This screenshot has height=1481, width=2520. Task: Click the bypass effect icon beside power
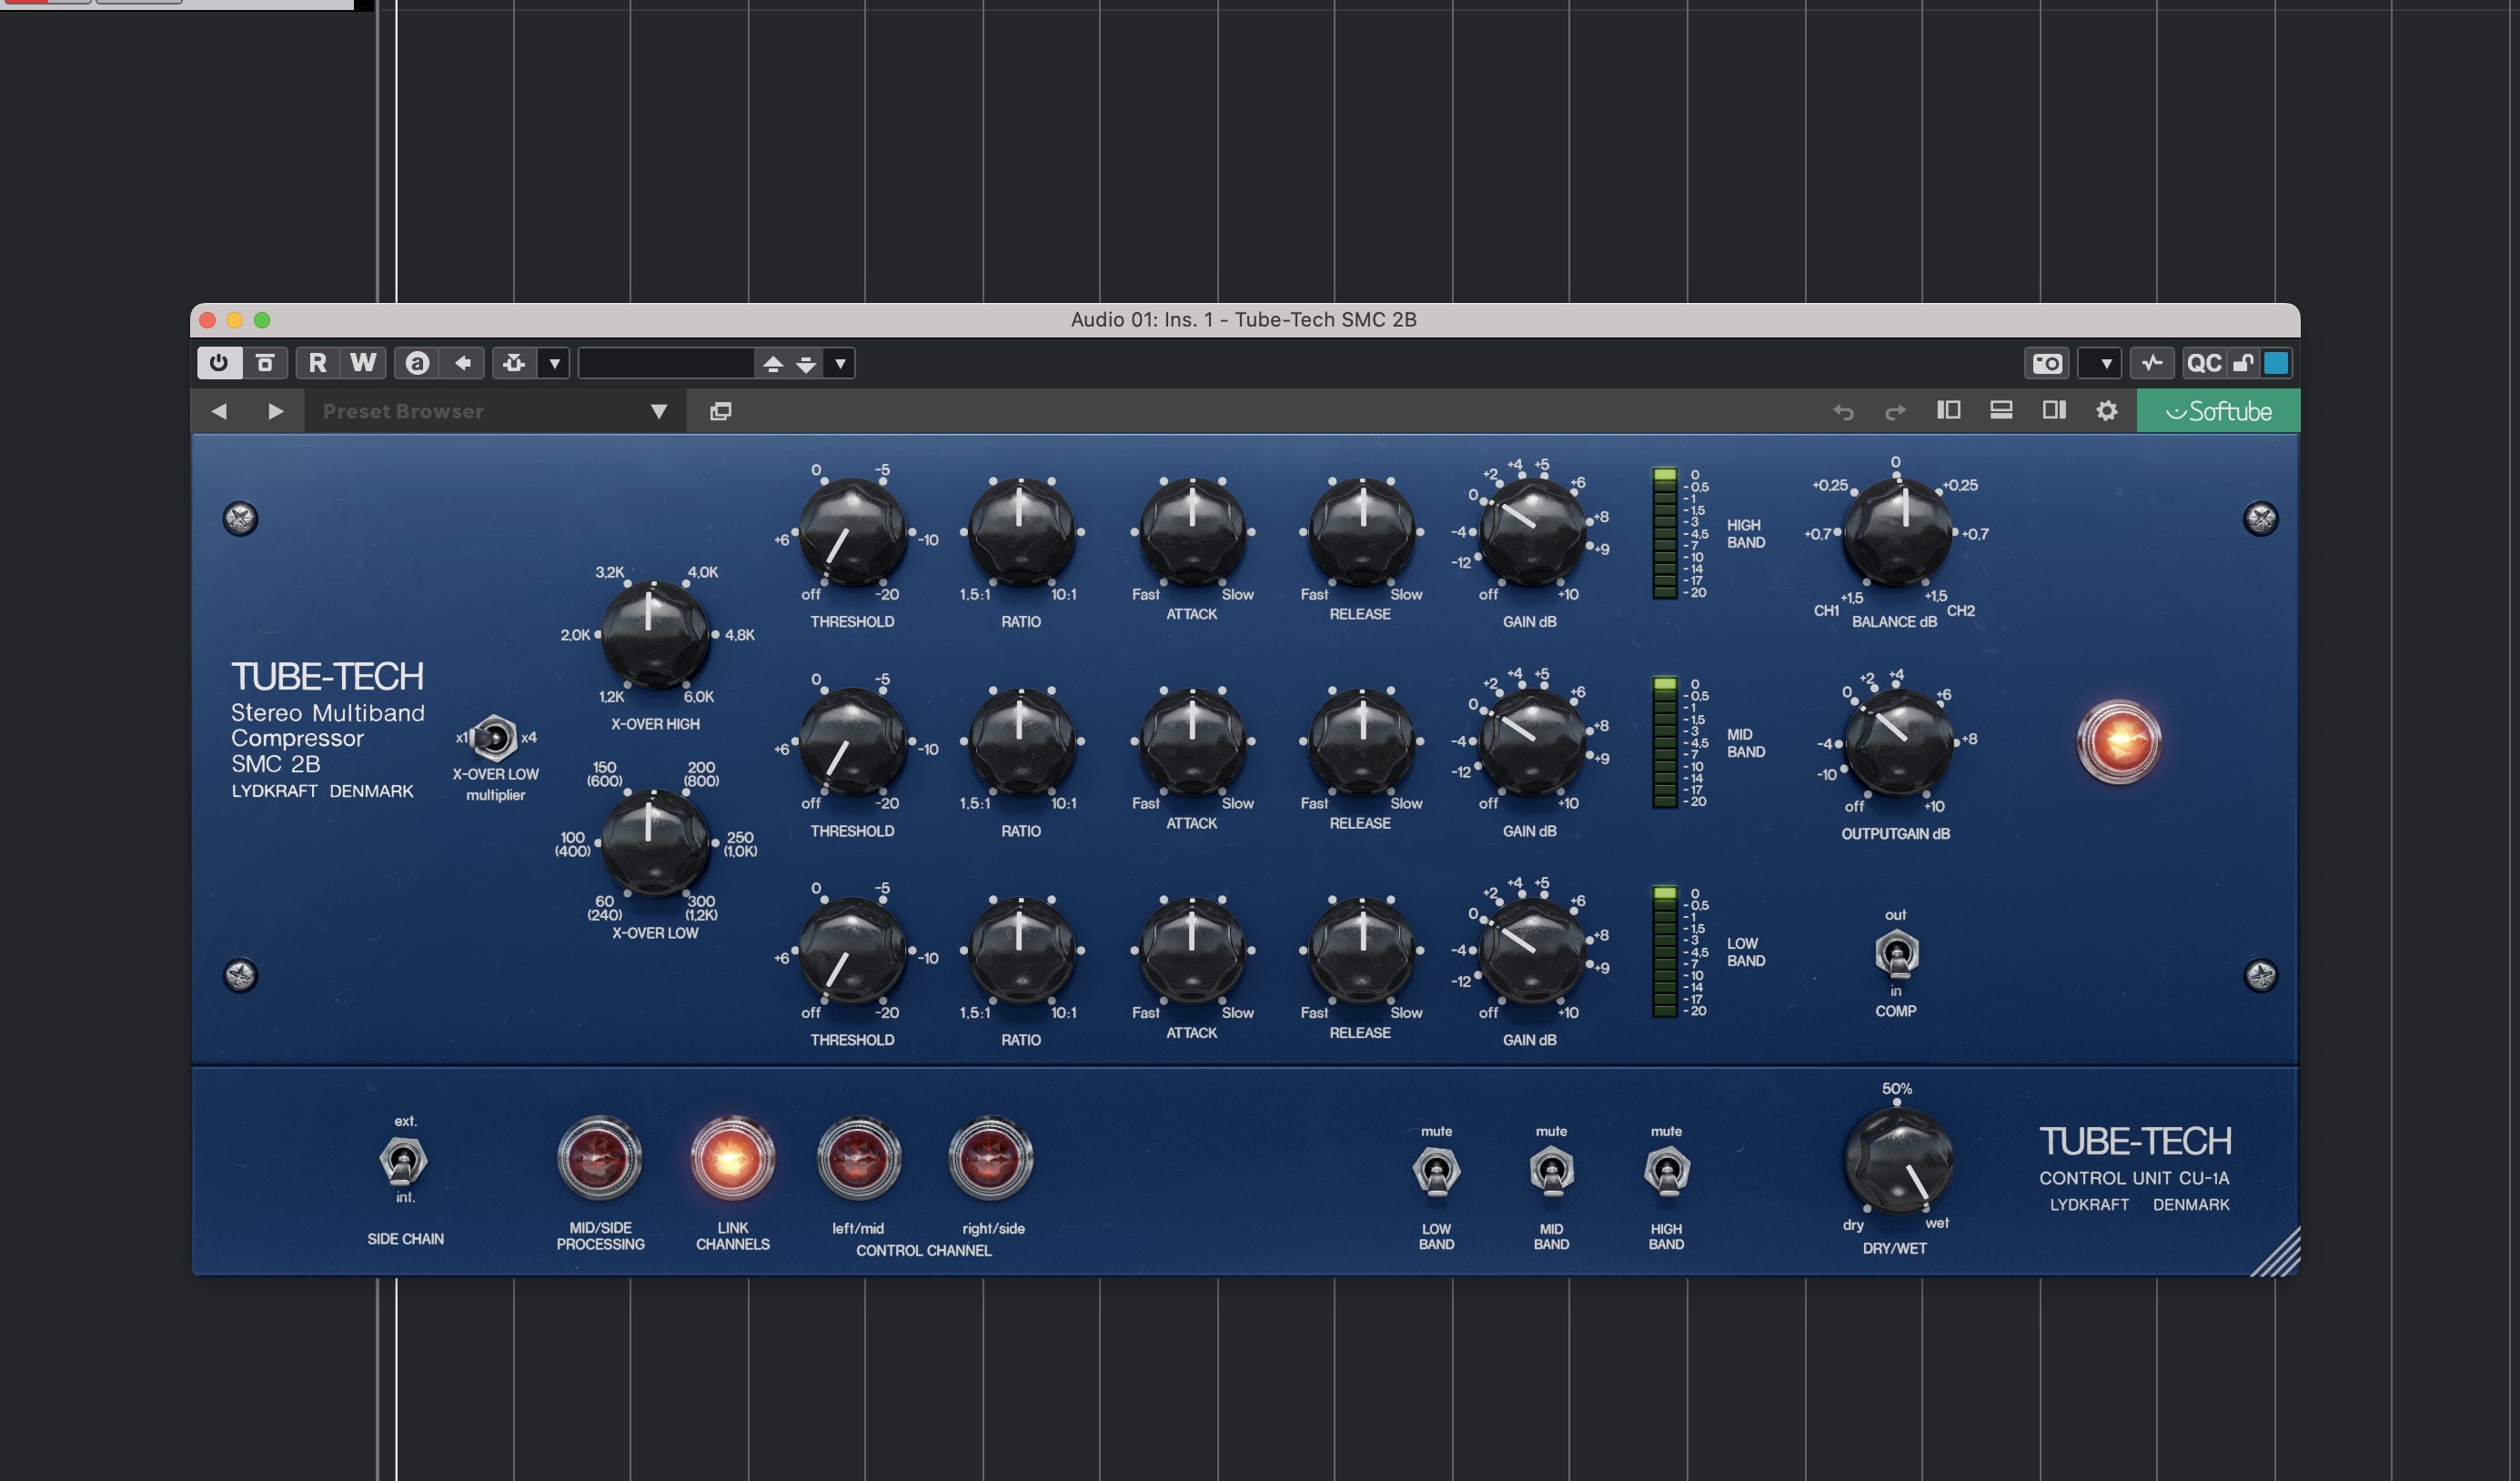click(x=265, y=363)
